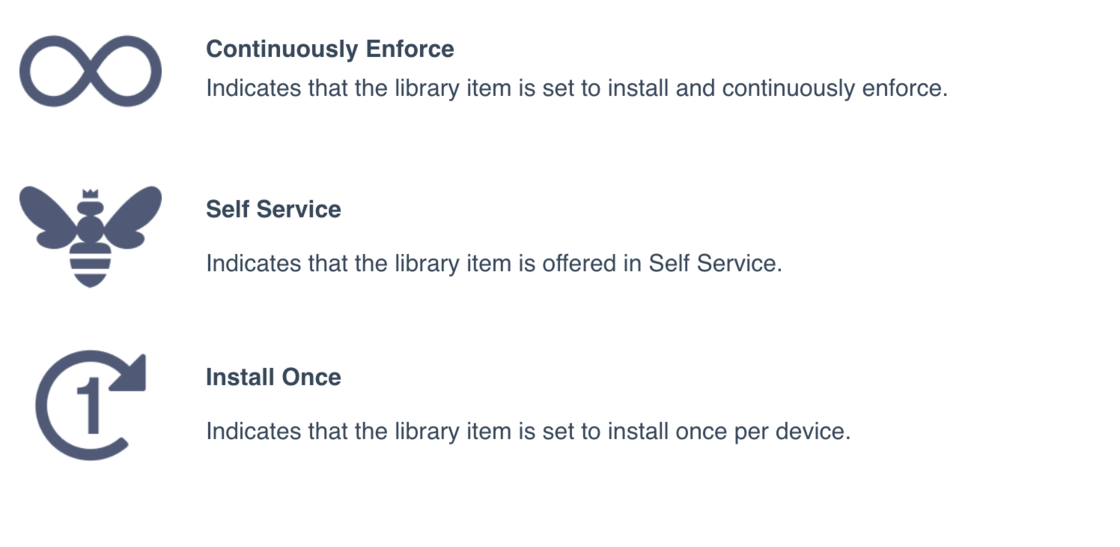Click the sentence describing install and continuously enforce
Image resolution: width=1120 pixels, height=547 pixels.
(576, 88)
